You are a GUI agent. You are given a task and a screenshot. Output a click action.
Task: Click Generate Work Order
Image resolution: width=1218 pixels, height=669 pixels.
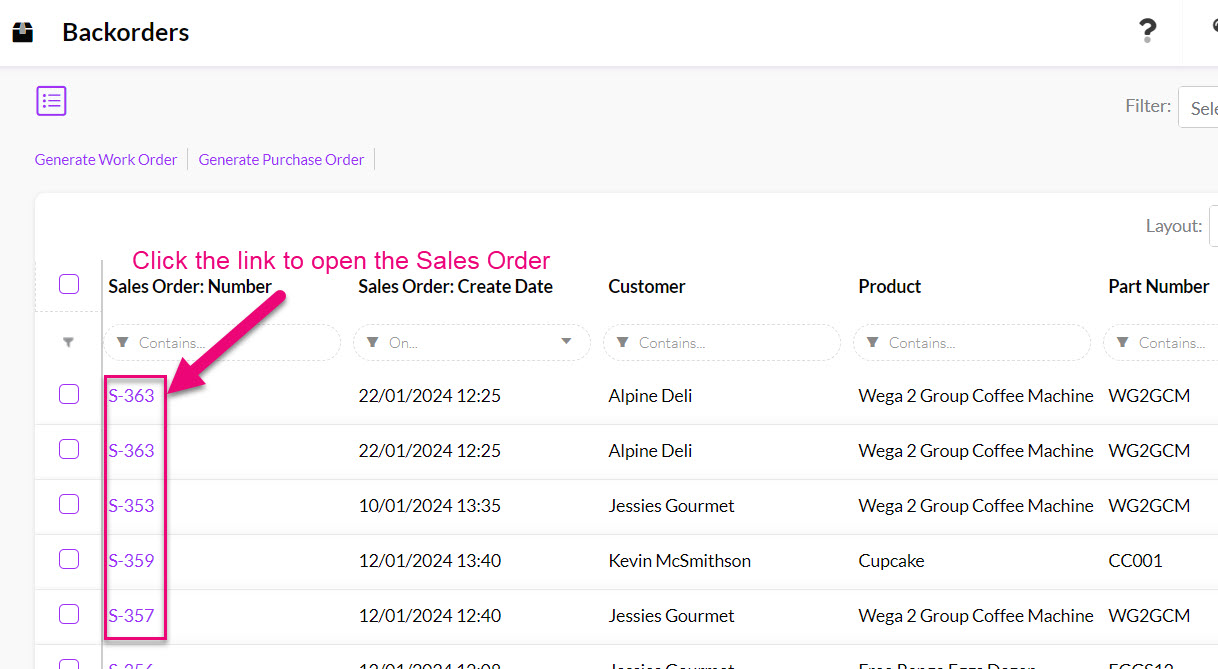click(x=105, y=159)
